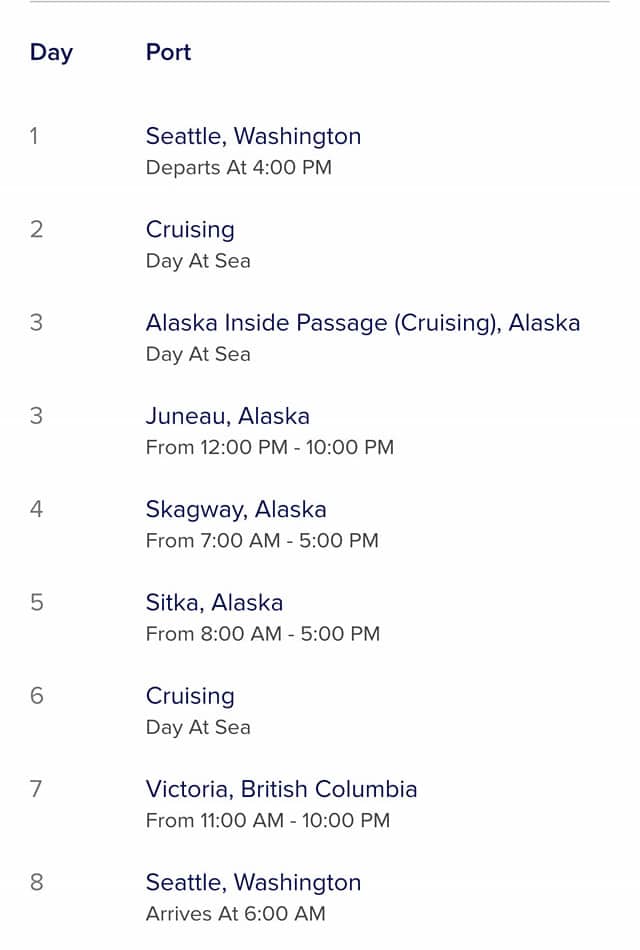Open the Sitka, Alaska port link
640x950 pixels.
point(215,603)
